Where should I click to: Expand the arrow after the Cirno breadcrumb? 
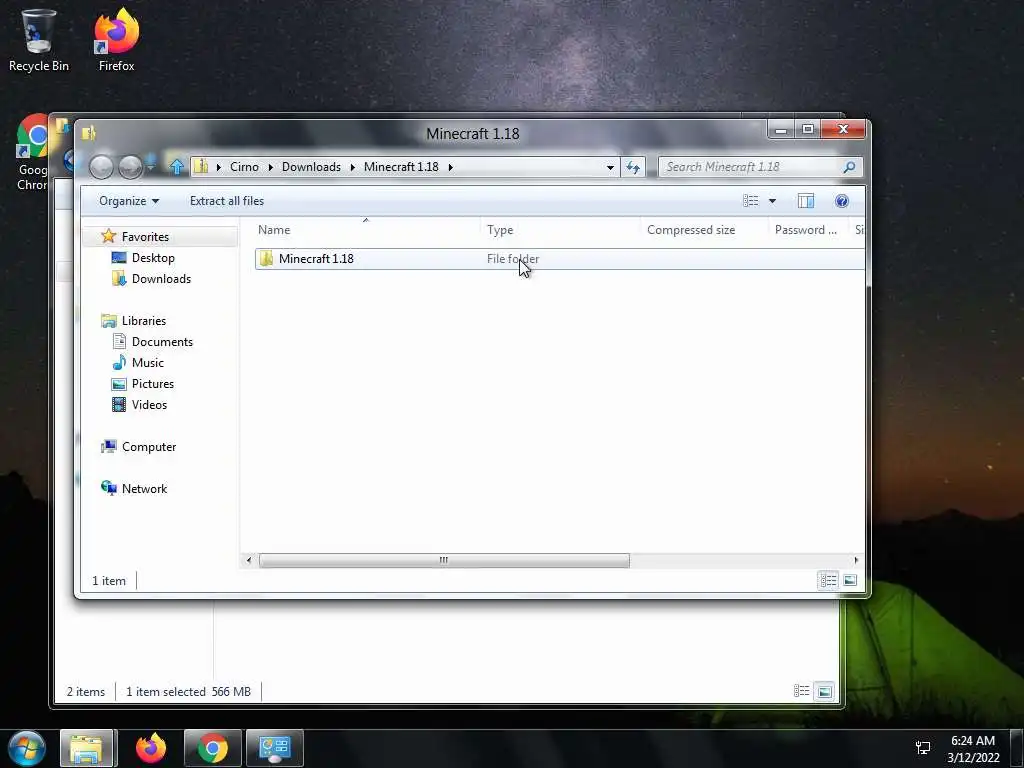(270, 167)
